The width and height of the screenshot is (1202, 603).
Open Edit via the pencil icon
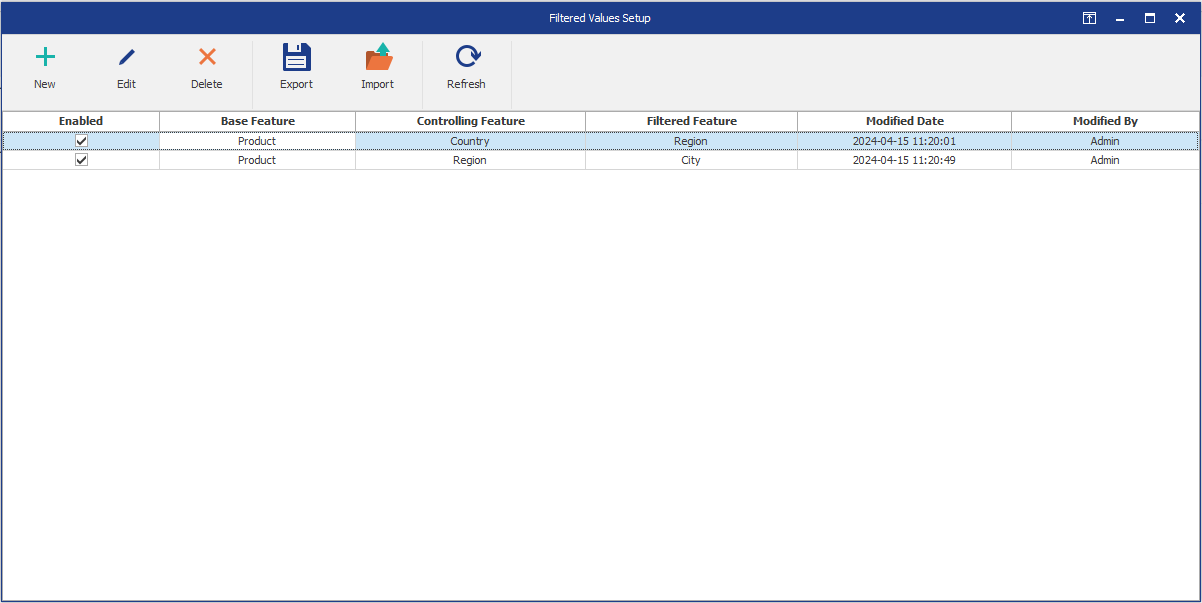point(126,58)
